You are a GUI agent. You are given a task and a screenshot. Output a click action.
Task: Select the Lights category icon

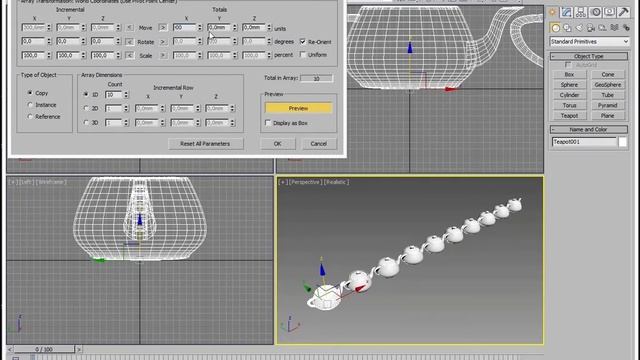pyautogui.click(x=579, y=28)
